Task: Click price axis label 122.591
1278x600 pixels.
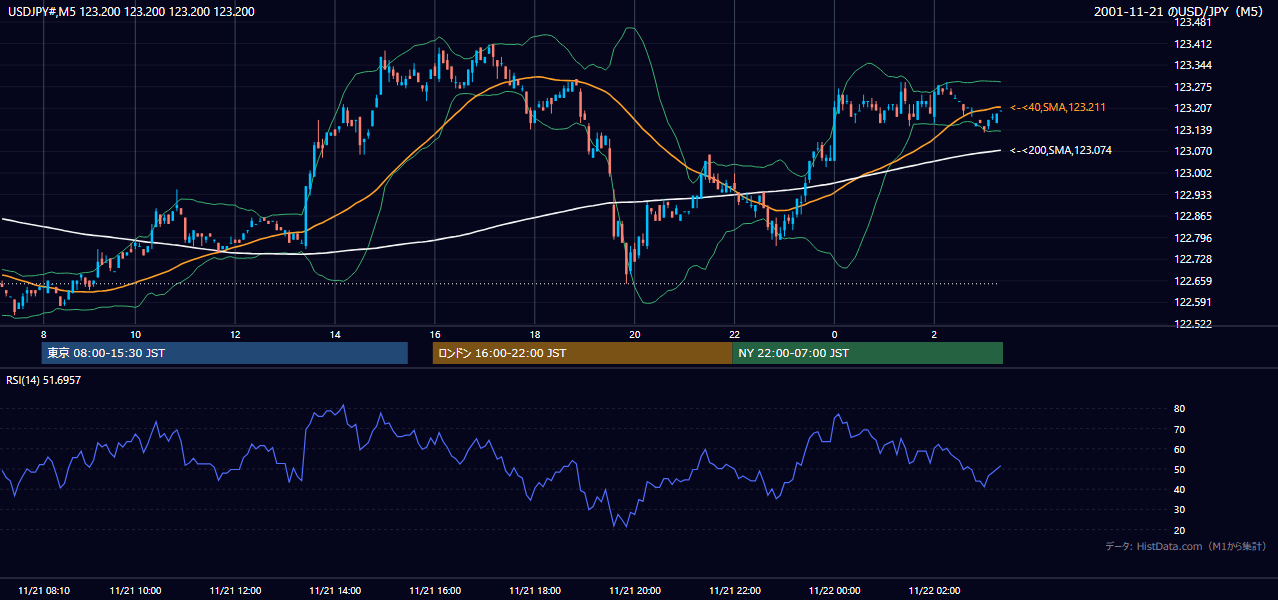Action: tap(1192, 302)
